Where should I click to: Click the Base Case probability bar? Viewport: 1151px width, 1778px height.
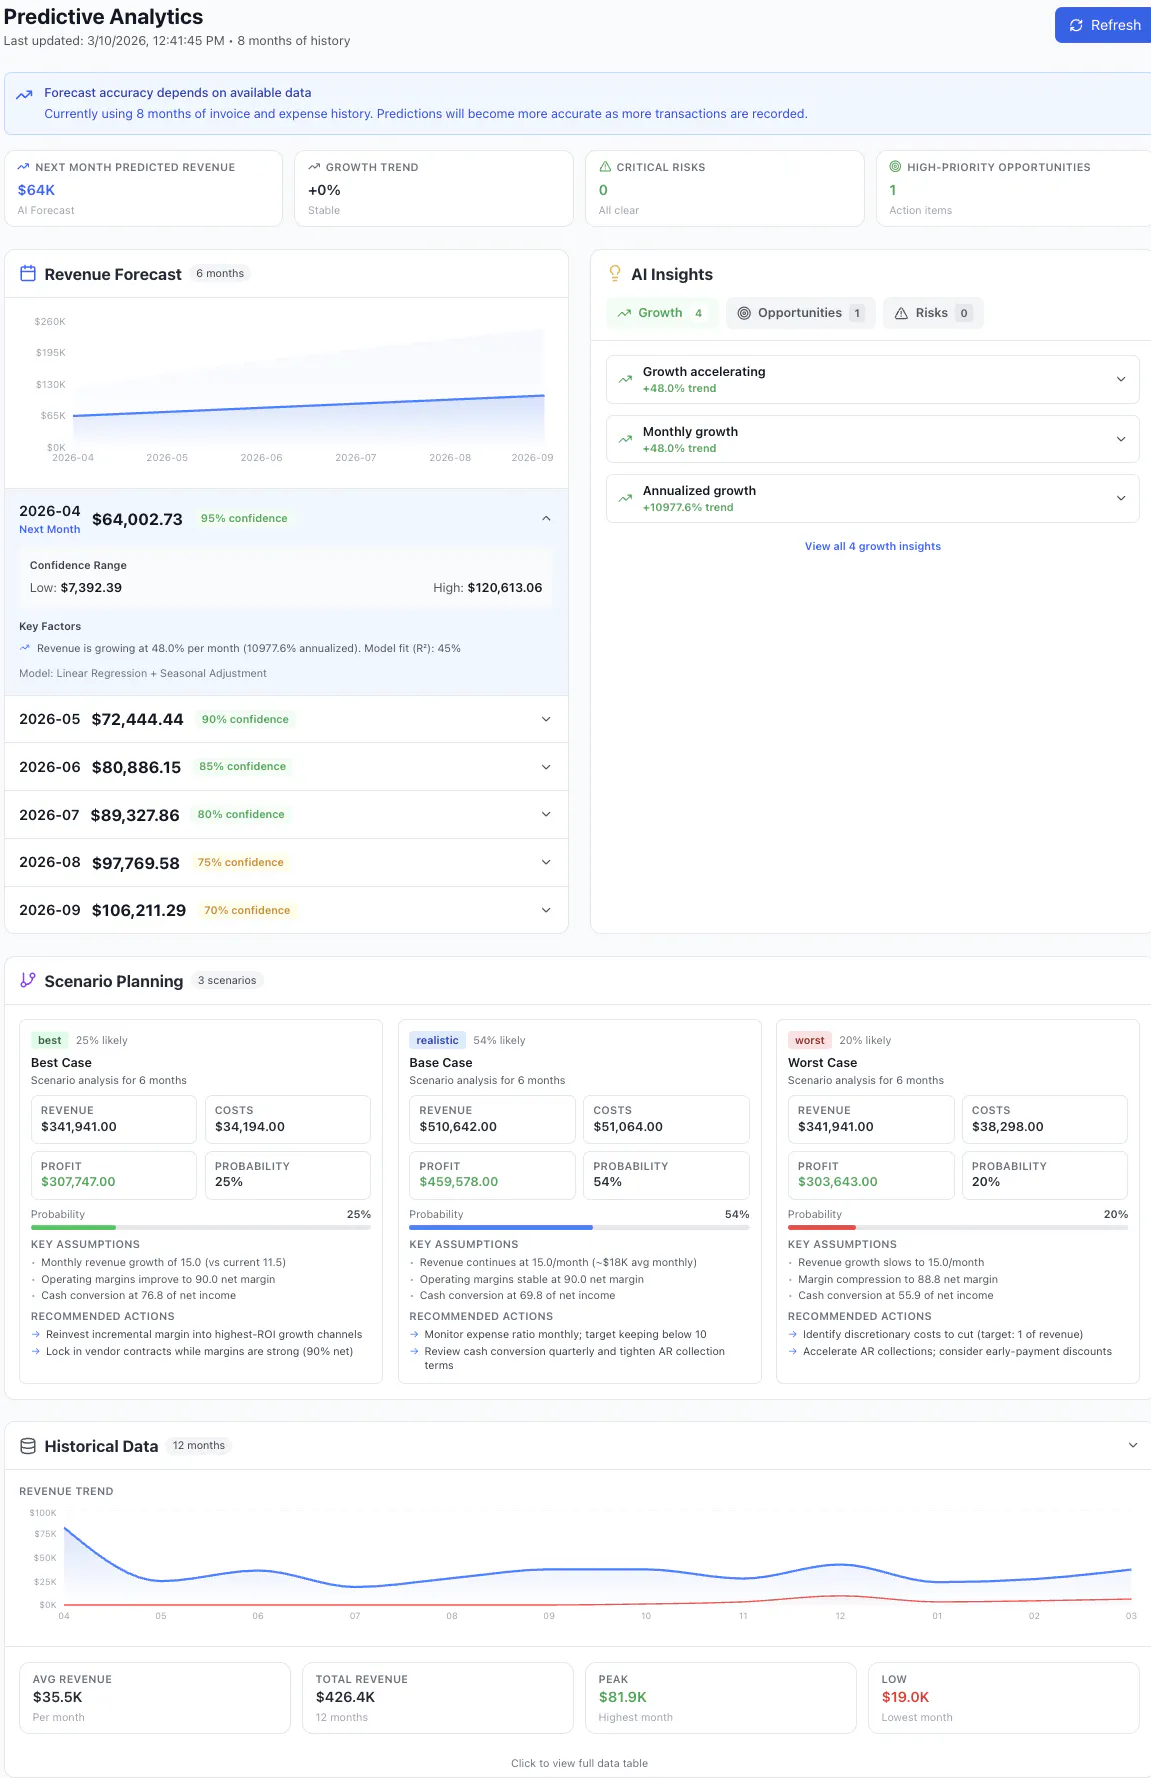pyautogui.click(x=579, y=1227)
